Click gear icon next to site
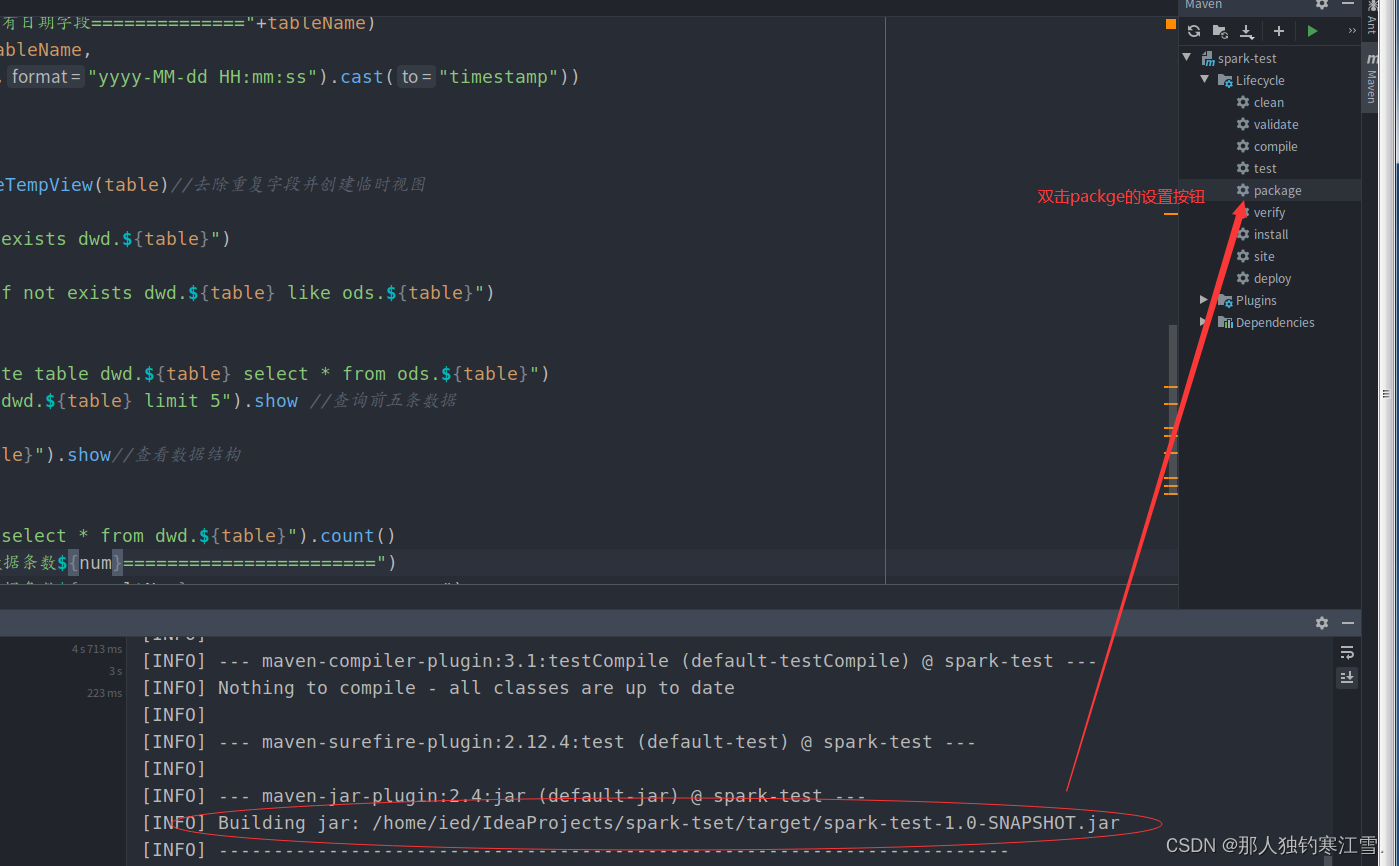The width and height of the screenshot is (1399, 866). pos(1243,256)
